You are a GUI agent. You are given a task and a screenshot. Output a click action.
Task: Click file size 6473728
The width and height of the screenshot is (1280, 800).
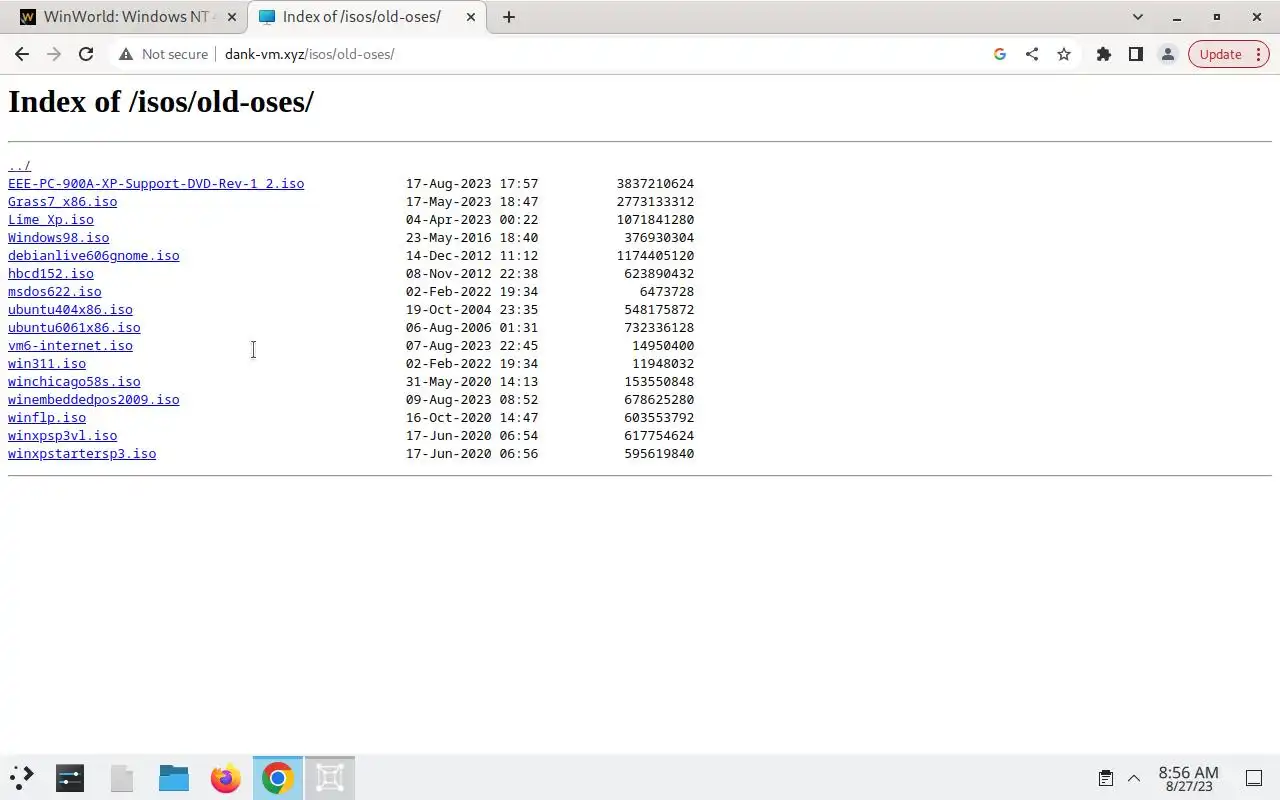(x=667, y=291)
